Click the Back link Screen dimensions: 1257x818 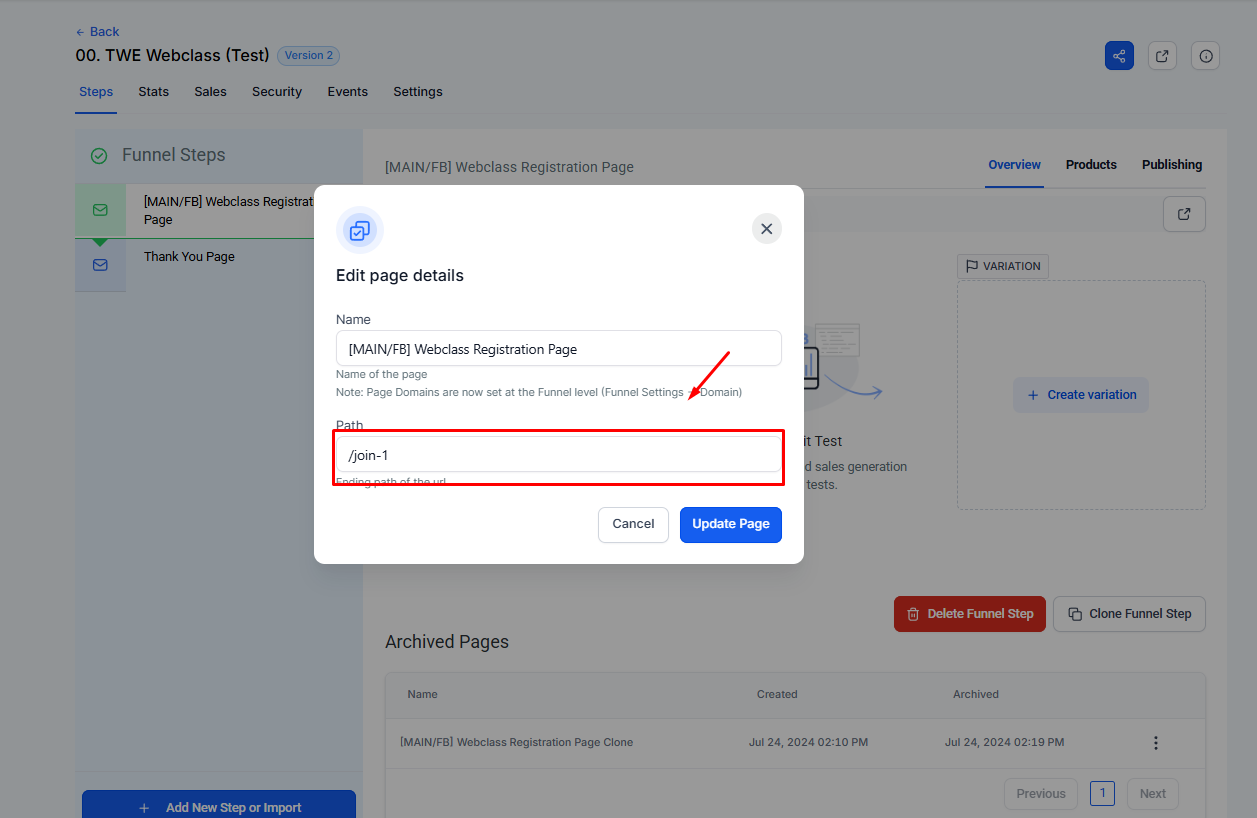click(98, 32)
